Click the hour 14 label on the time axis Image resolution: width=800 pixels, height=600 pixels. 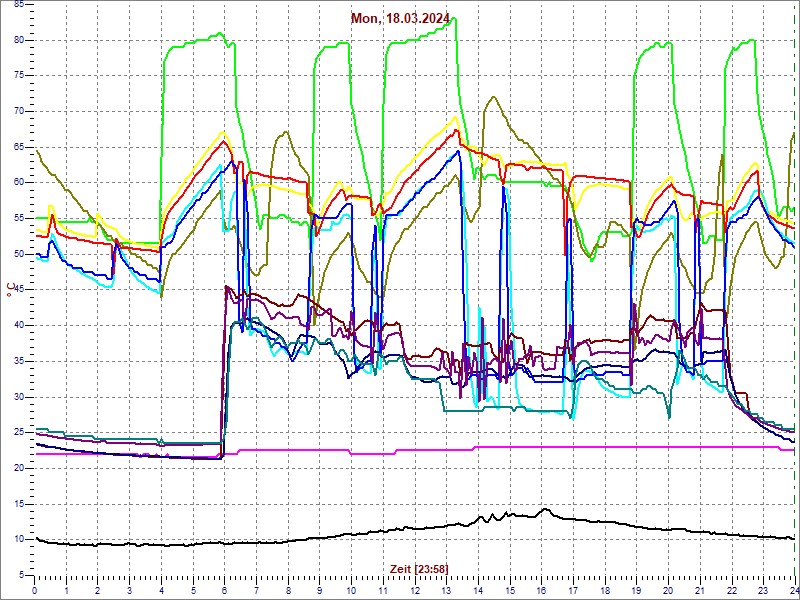(x=478, y=591)
